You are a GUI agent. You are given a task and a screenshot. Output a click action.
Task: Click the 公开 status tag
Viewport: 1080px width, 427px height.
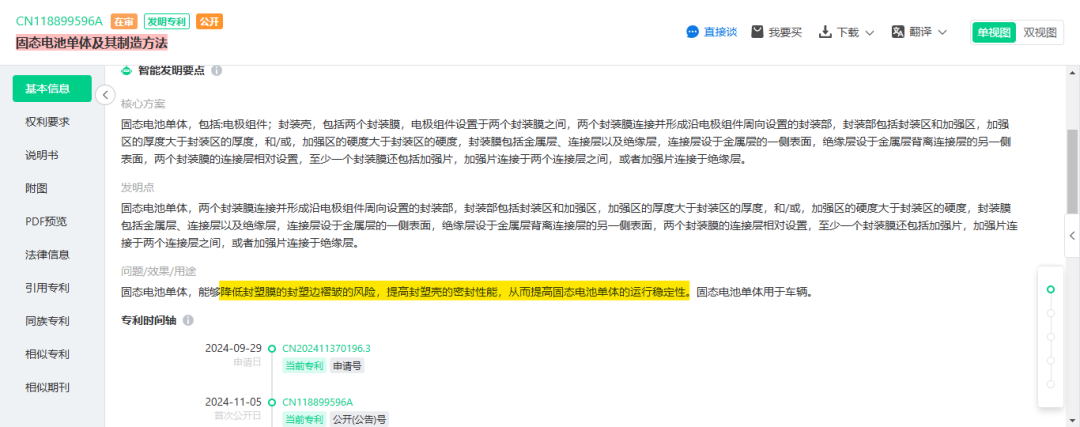click(209, 21)
